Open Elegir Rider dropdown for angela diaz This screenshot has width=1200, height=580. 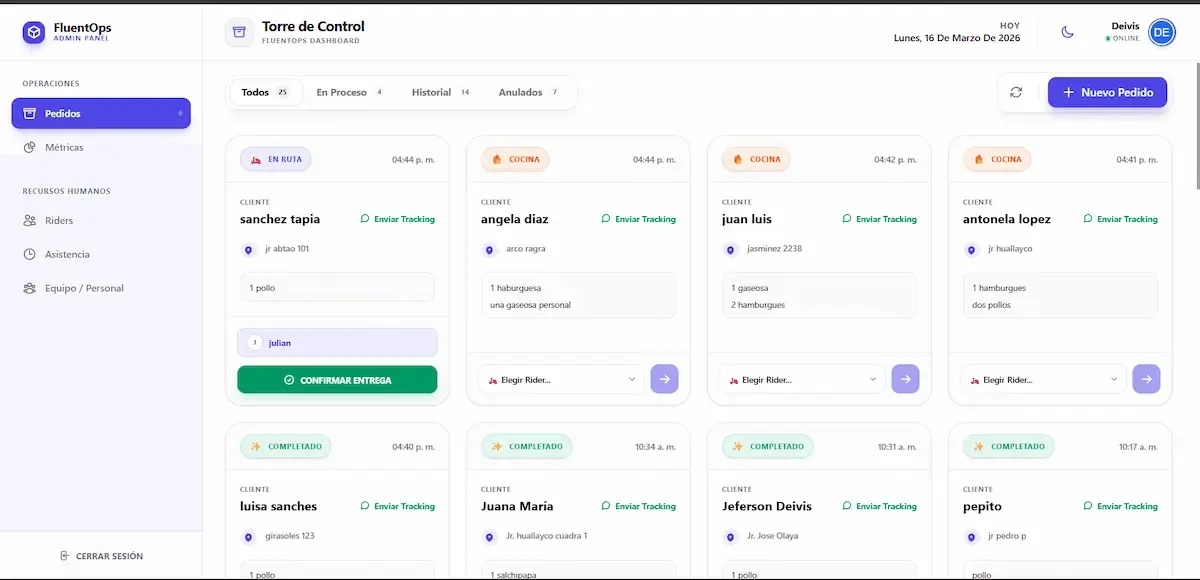click(561, 379)
